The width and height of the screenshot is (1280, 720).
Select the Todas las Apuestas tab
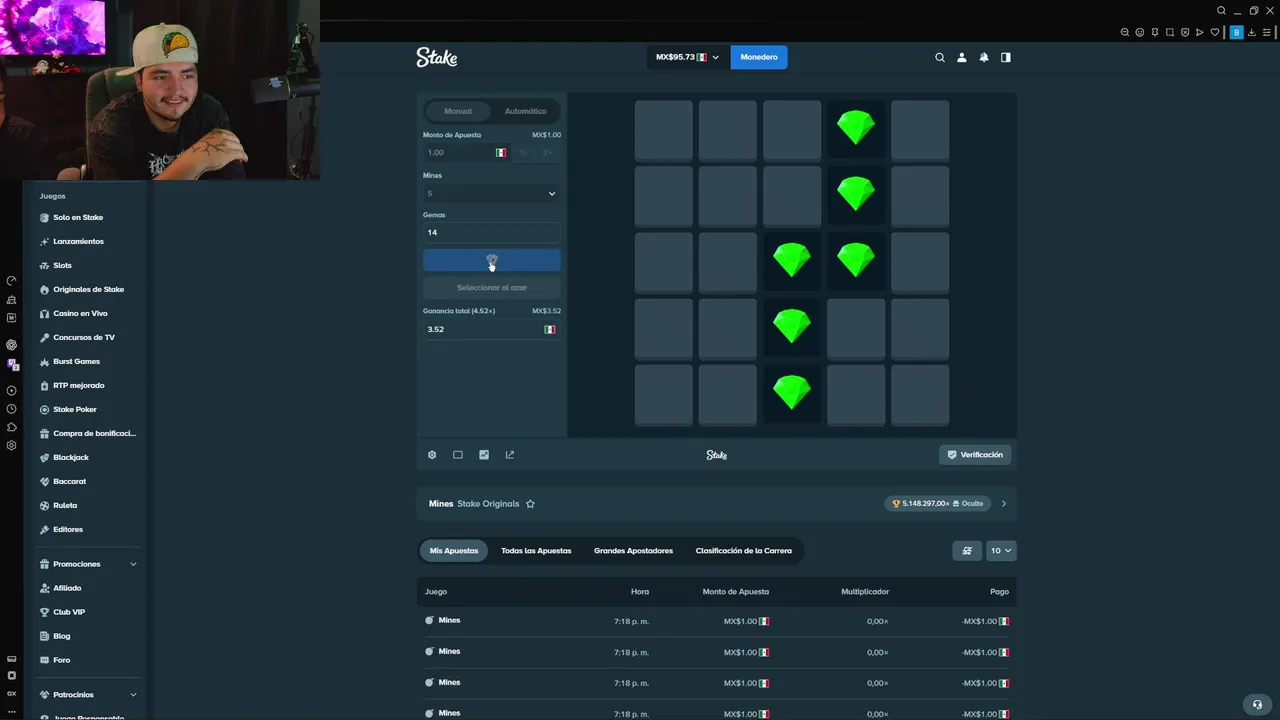[536, 551]
